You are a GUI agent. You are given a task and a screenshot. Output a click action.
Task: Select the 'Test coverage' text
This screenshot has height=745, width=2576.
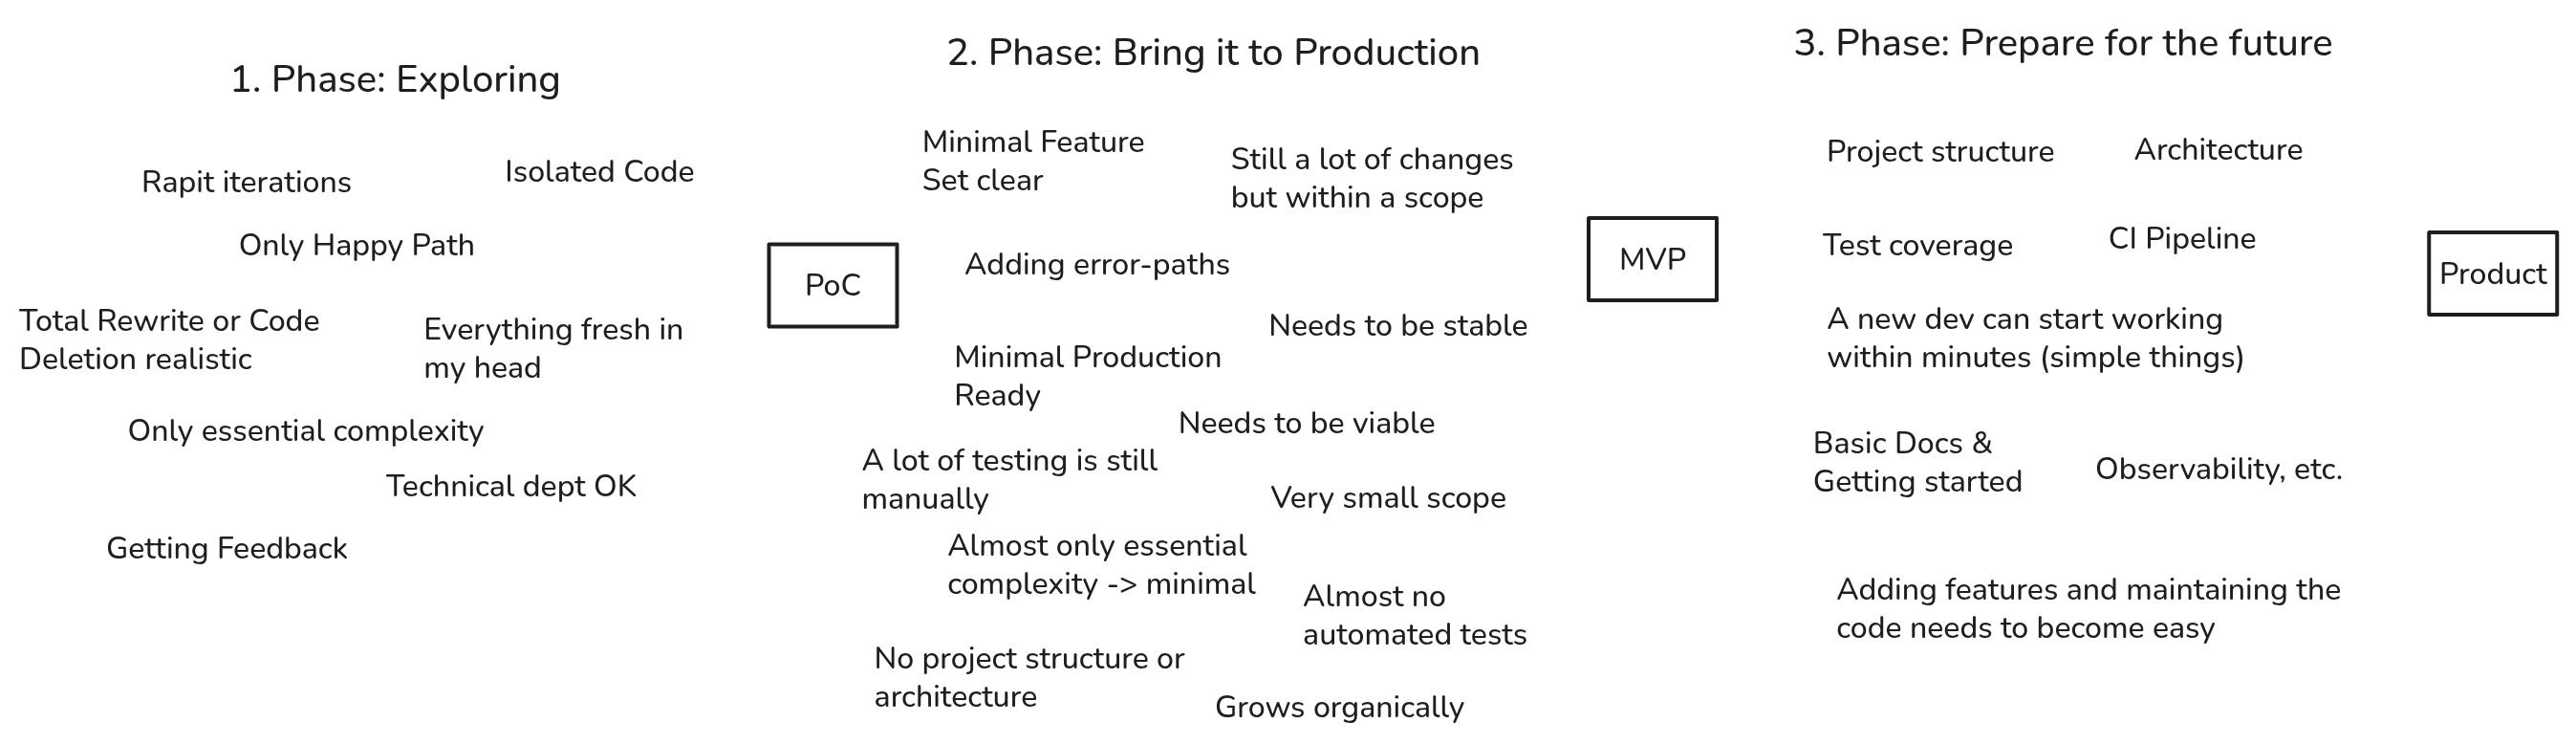click(x=1917, y=245)
